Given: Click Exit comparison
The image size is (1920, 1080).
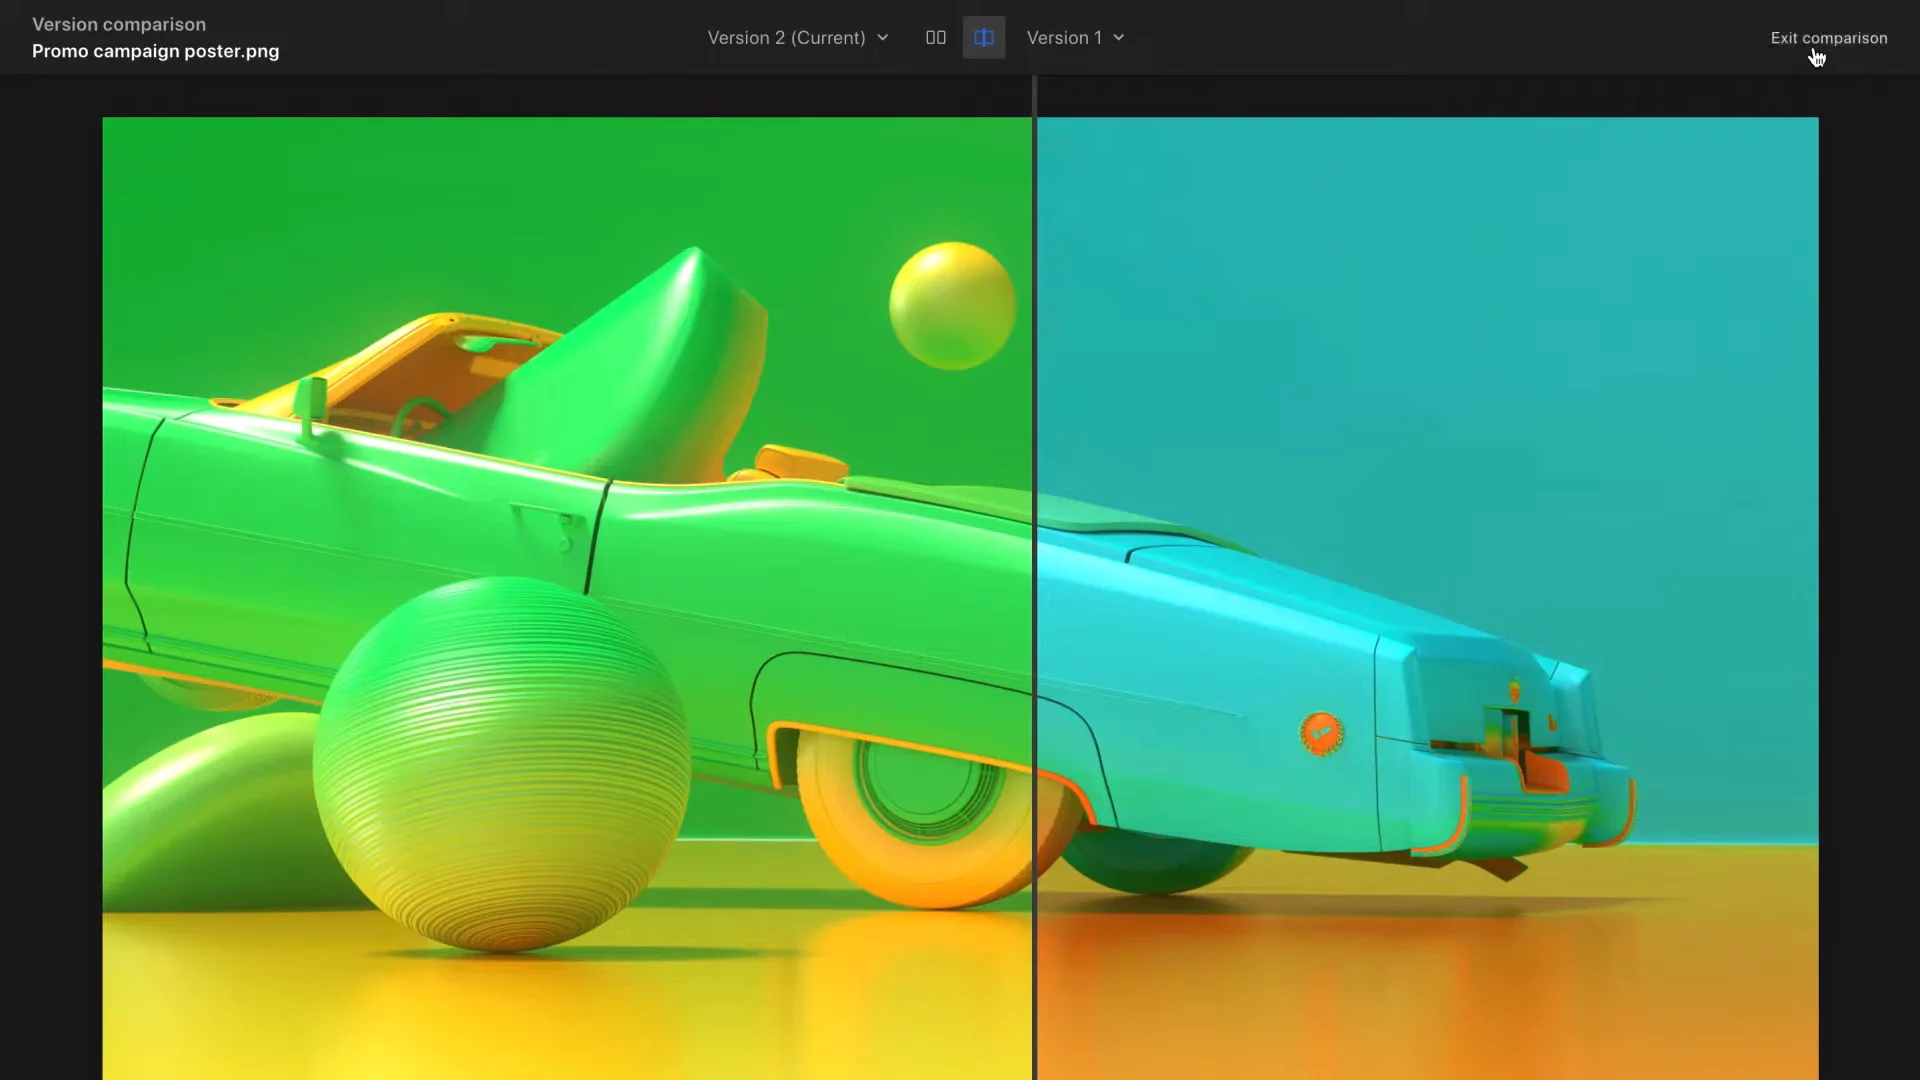Looking at the screenshot, I should click(1828, 38).
